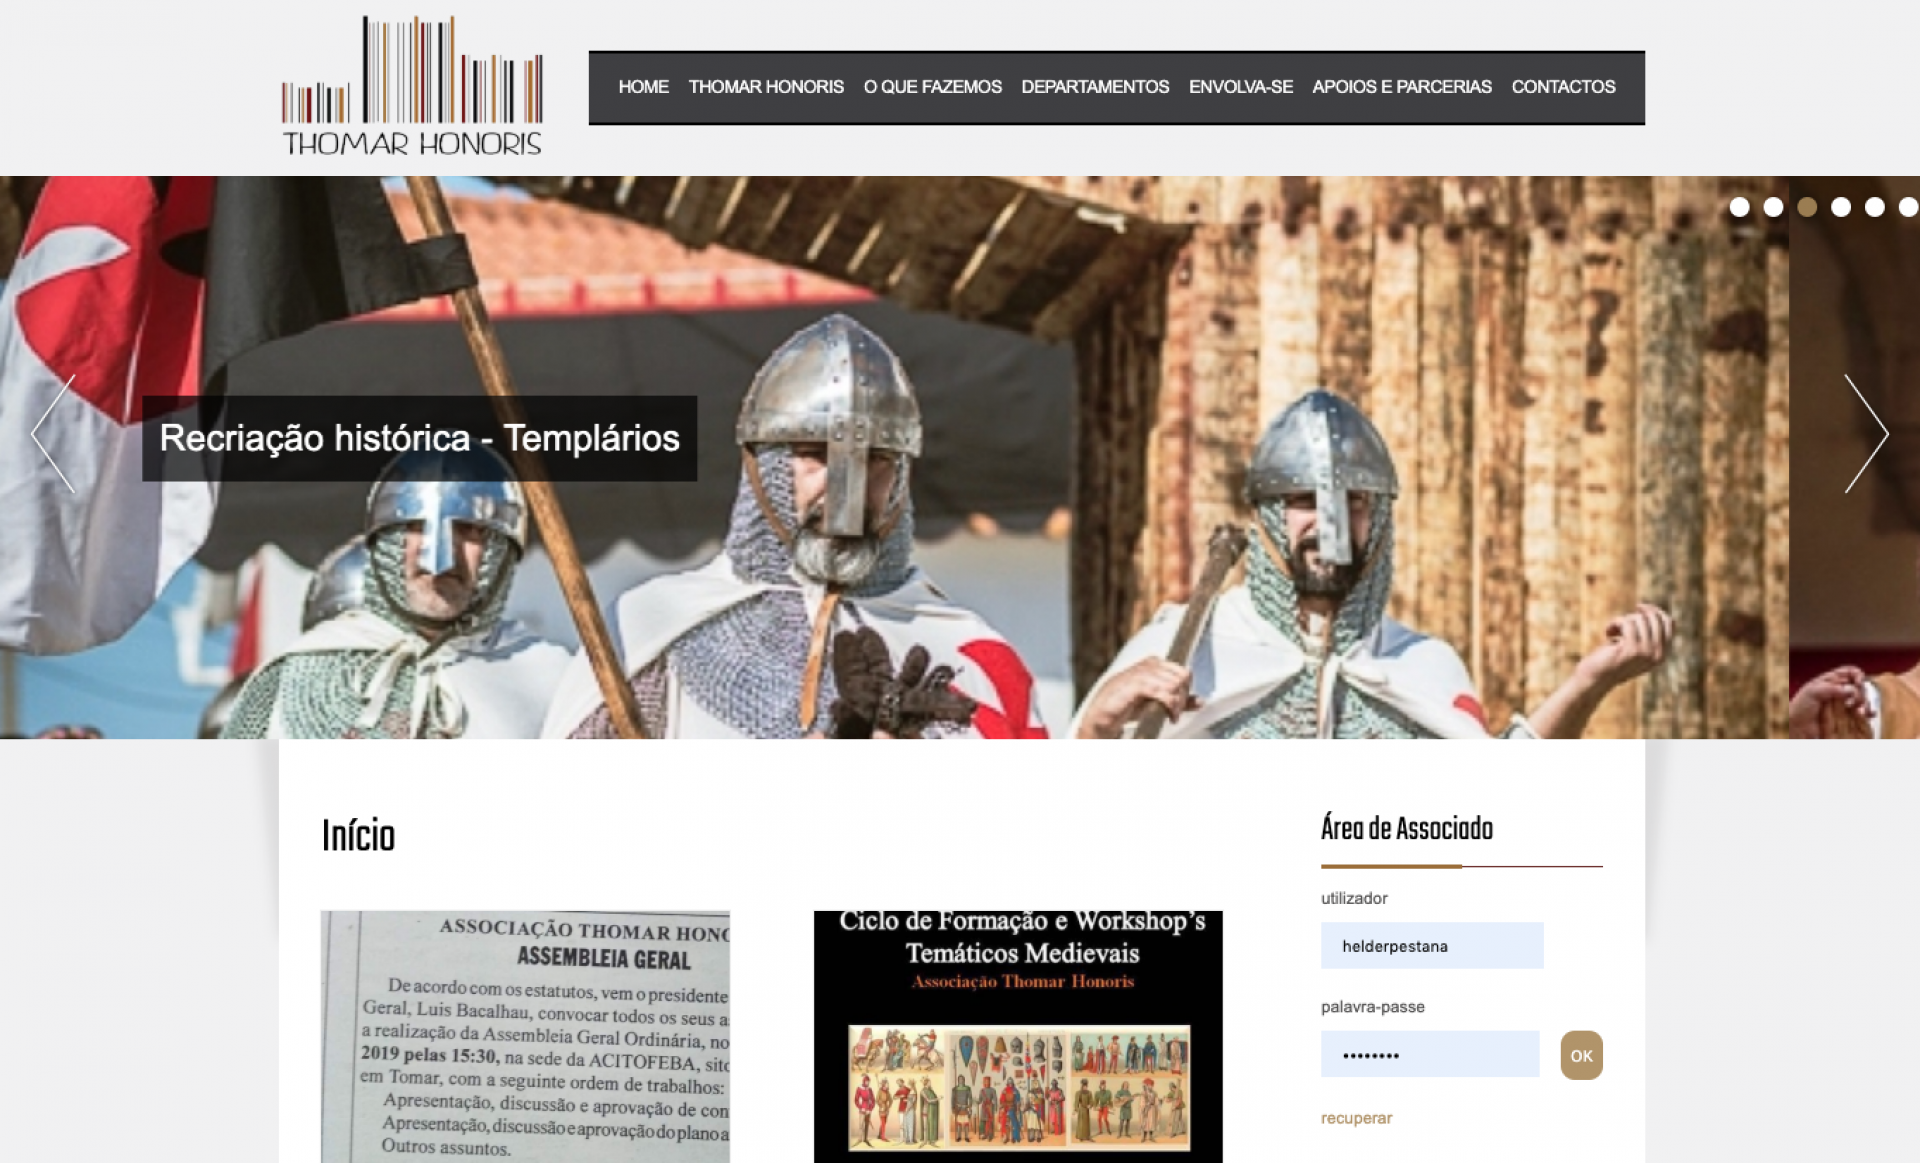Screen dimensions: 1920x1163
Task: Click the highlighted third slideshow dot
Action: coord(1807,207)
